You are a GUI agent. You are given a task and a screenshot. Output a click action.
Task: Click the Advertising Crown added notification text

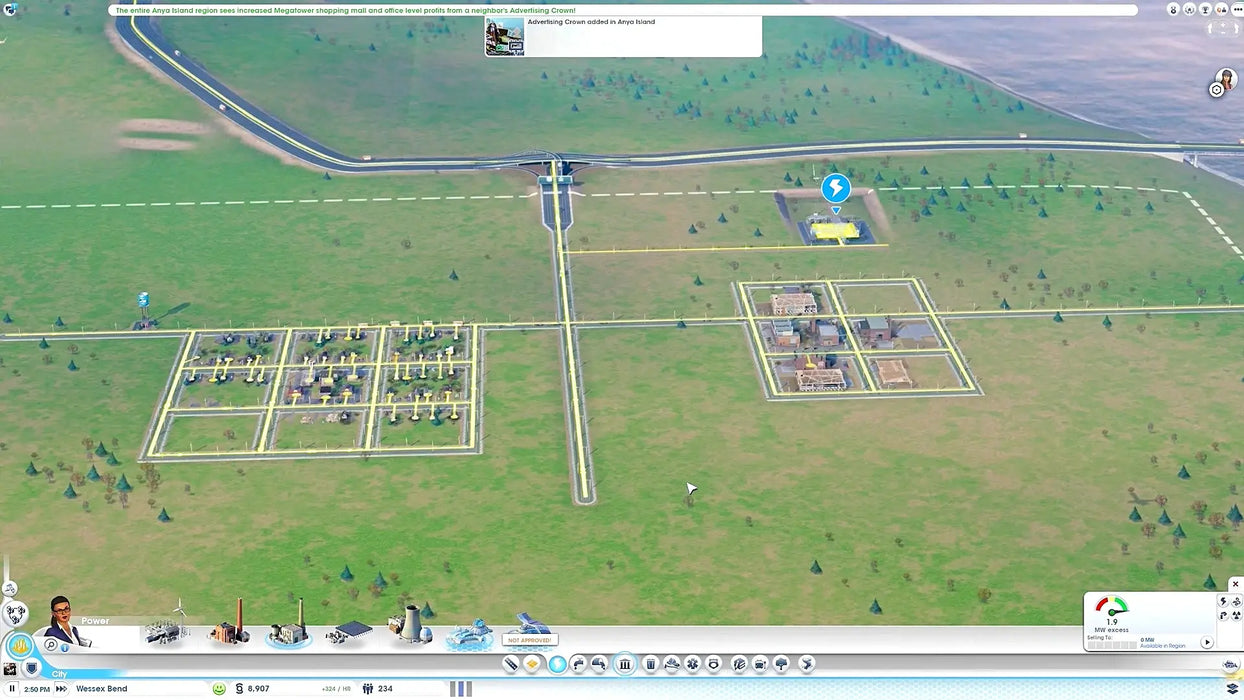click(591, 22)
